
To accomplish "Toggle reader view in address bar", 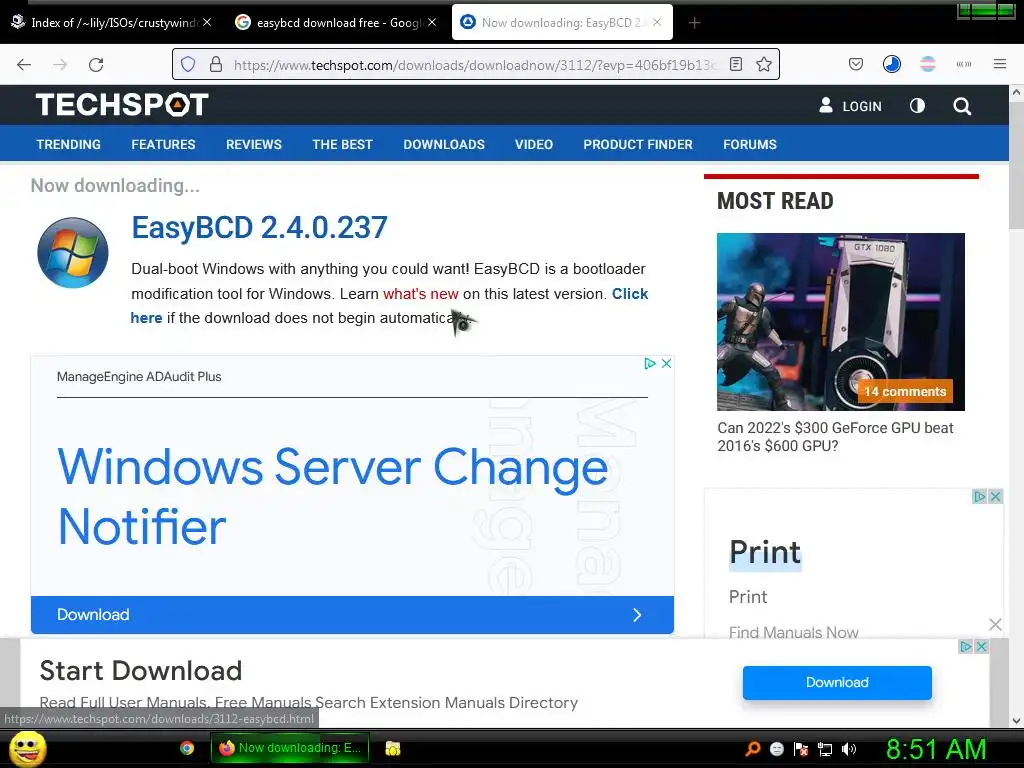I will click(736, 64).
